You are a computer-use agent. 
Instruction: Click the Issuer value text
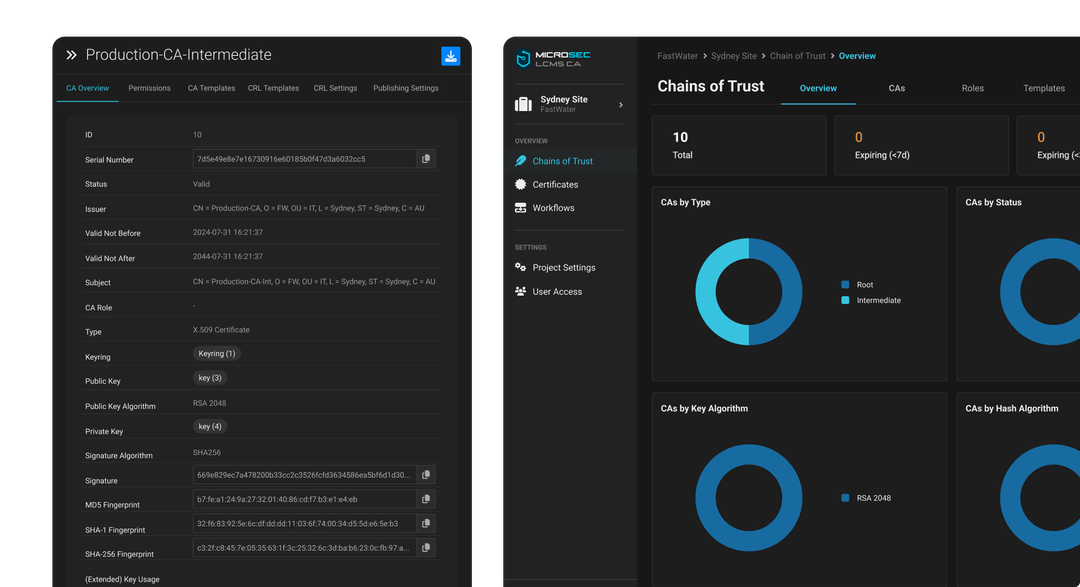(x=309, y=208)
